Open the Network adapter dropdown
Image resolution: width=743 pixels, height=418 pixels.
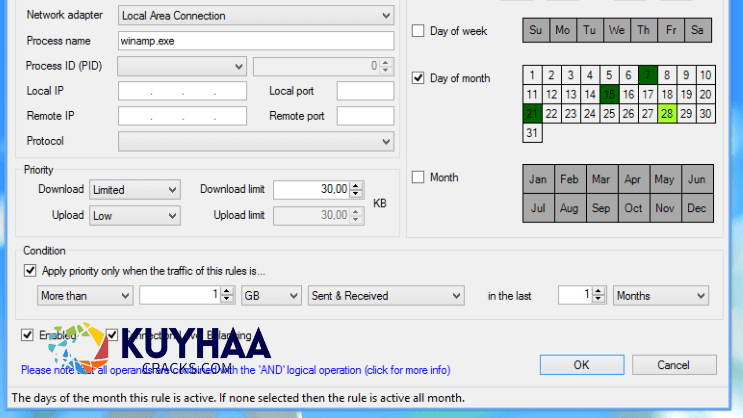pyautogui.click(x=255, y=16)
